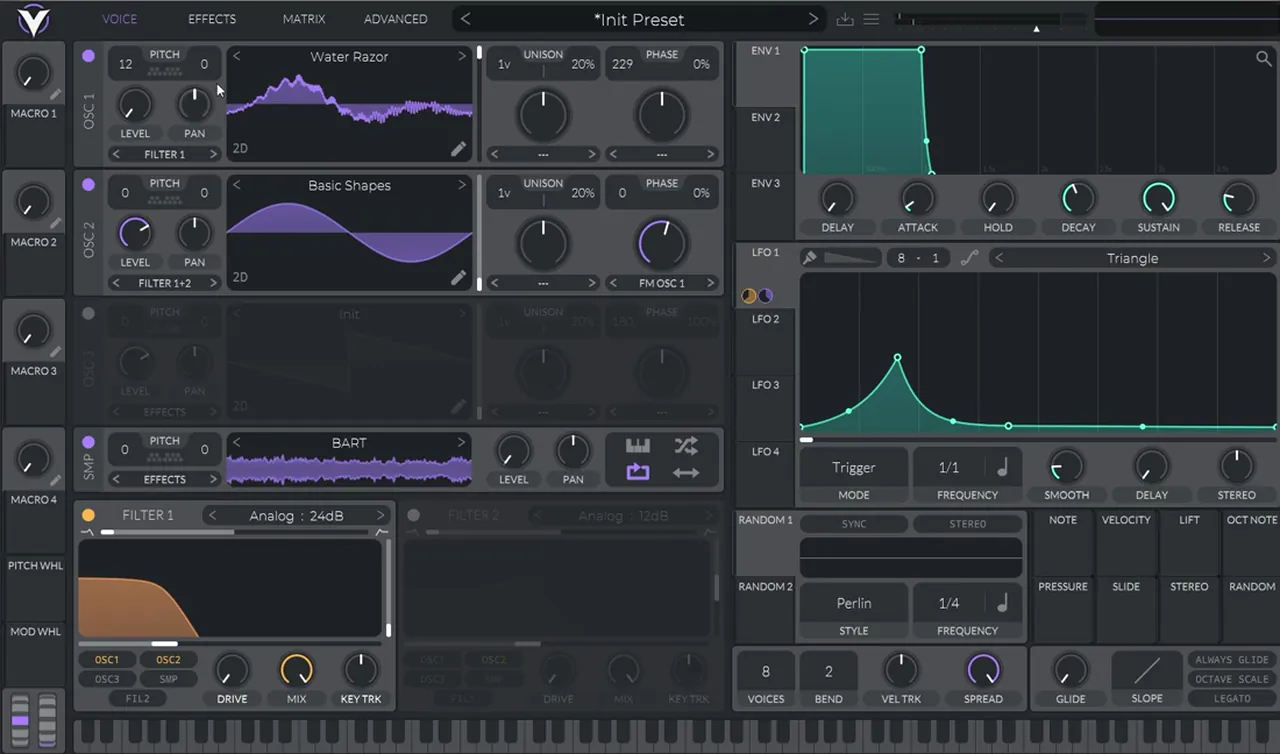Enable Filter 2 power toggle
The height and width of the screenshot is (754, 1280).
pos(413,515)
